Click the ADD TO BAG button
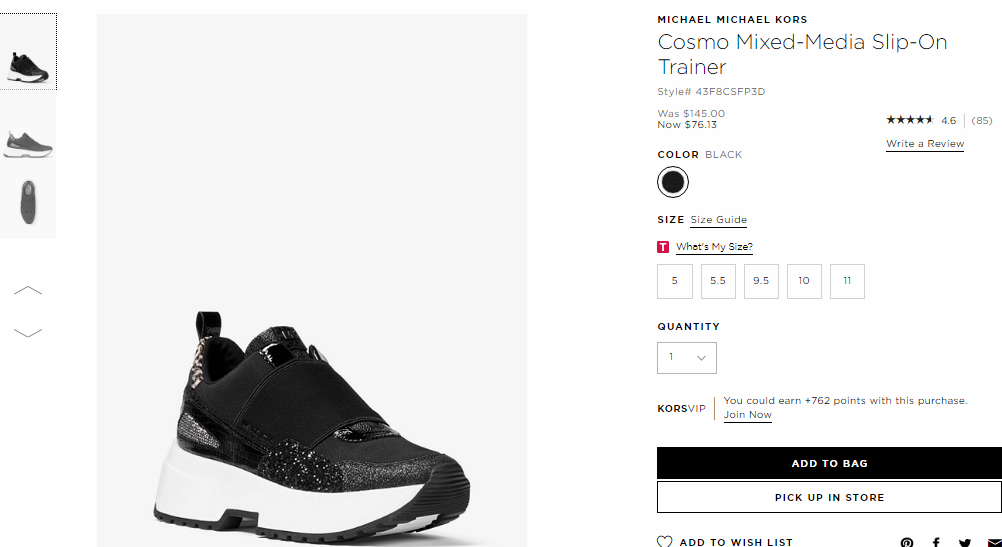1002x547 pixels. (829, 463)
